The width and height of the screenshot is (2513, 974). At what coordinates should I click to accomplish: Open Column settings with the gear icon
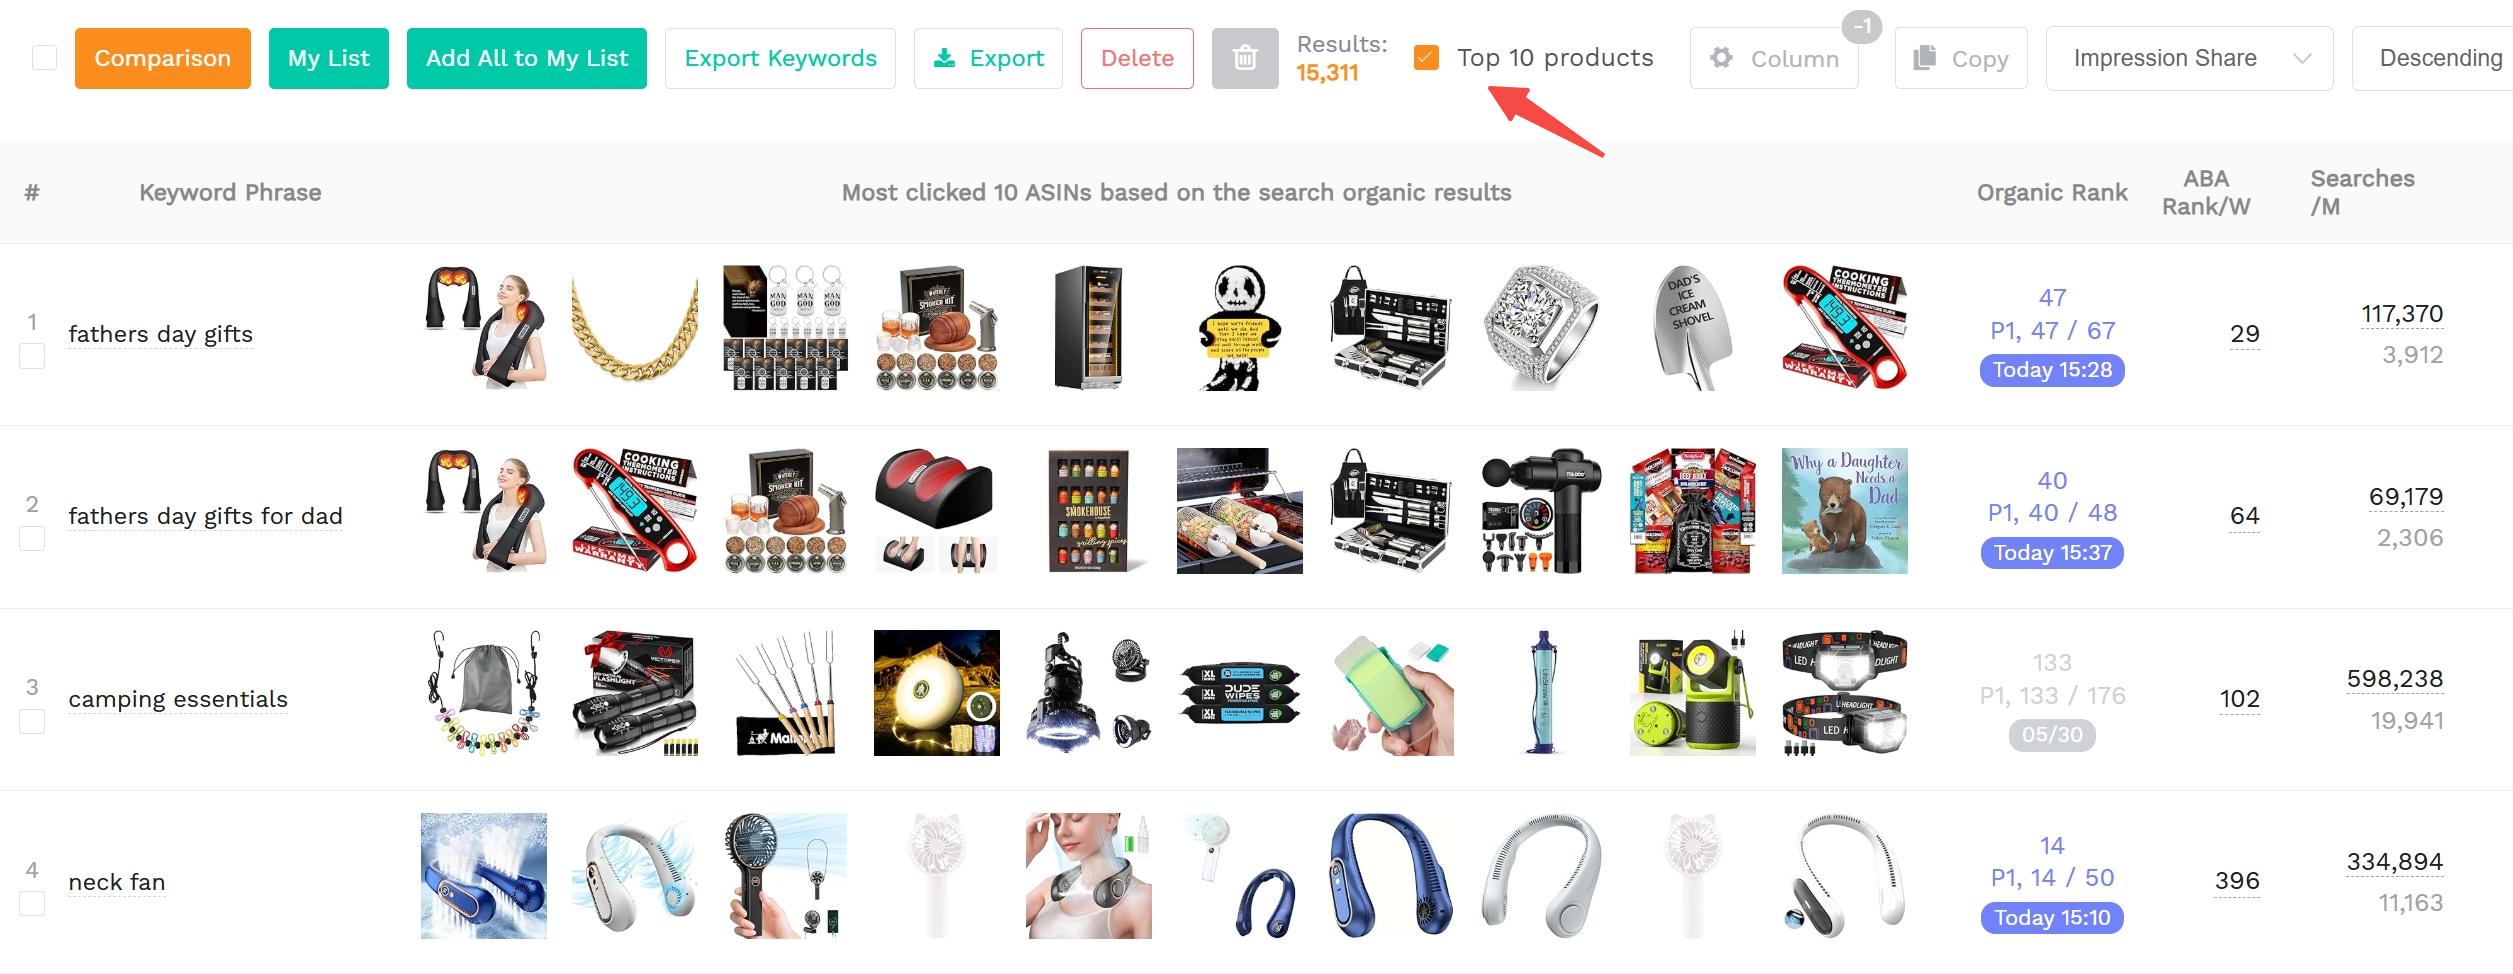pyautogui.click(x=1774, y=58)
